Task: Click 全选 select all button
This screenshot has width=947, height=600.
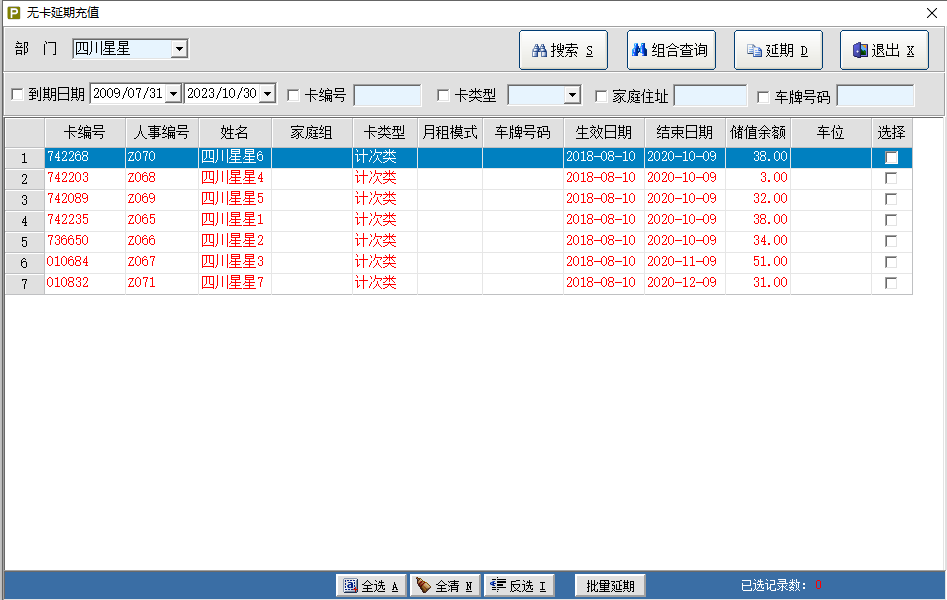Action: coord(371,586)
